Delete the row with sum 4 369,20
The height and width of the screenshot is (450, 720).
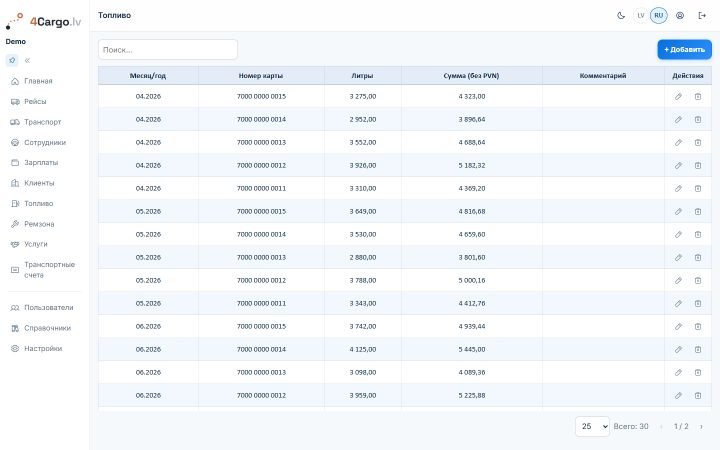(x=698, y=188)
